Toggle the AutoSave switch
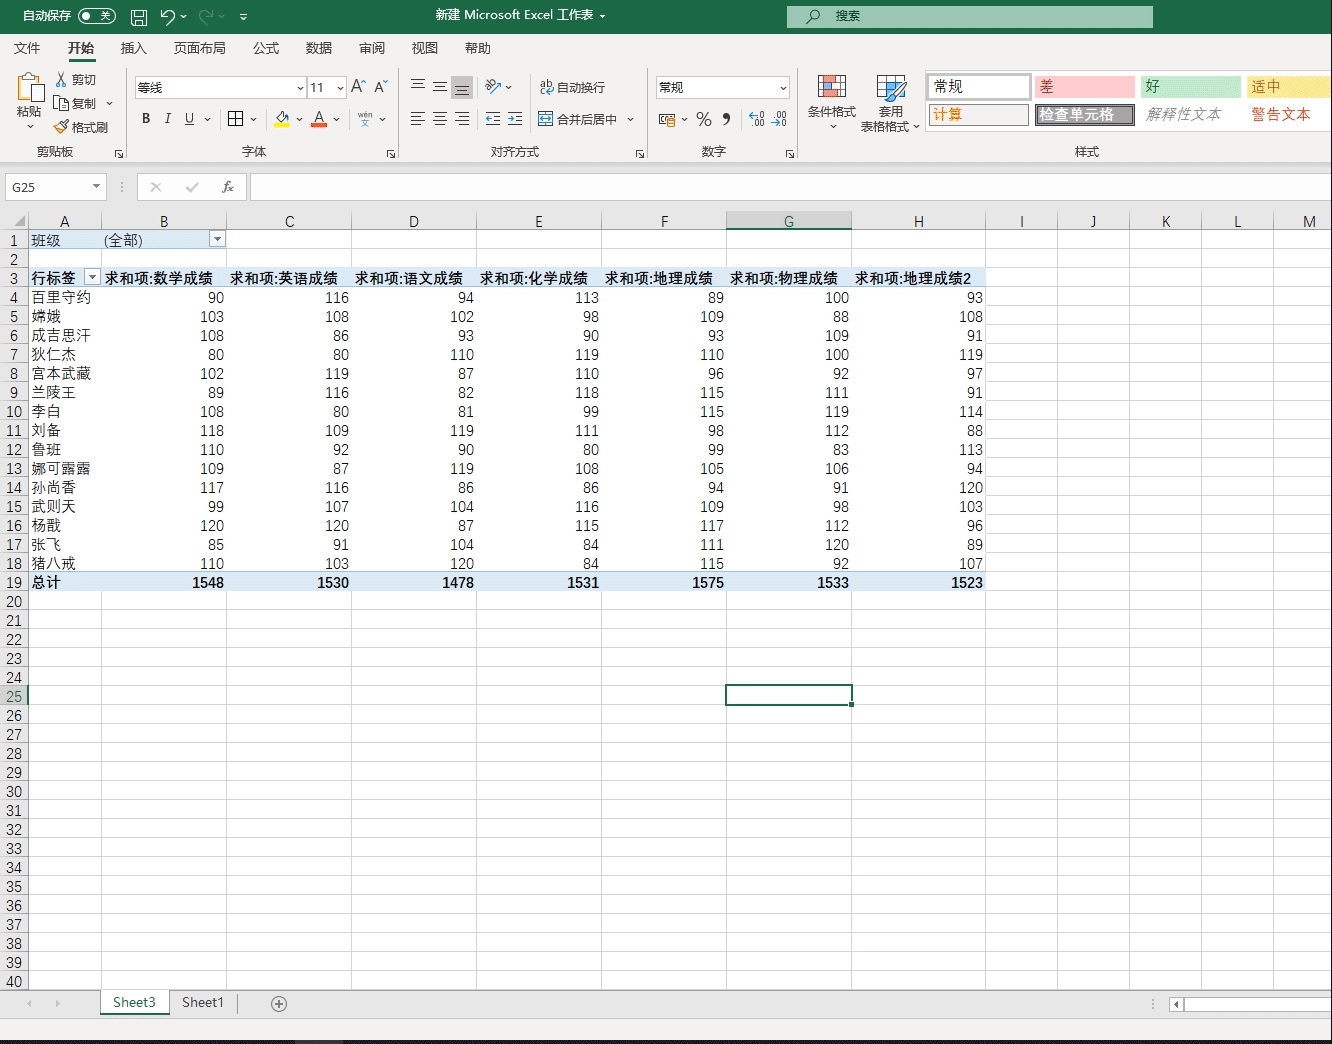This screenshot has width=1332, height=1044. pyautogui.click(x=96, y=16)
